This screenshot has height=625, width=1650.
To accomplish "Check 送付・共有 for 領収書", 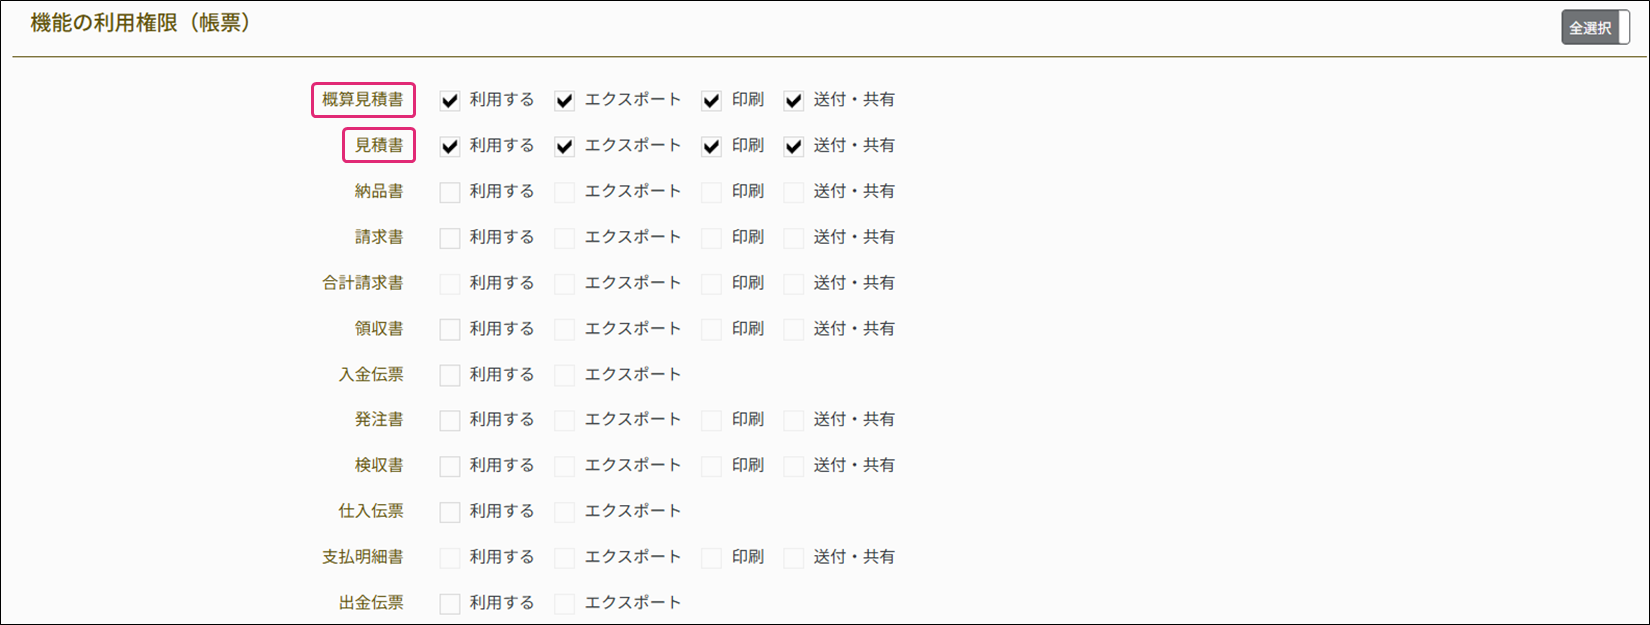I will pos(793,329).
